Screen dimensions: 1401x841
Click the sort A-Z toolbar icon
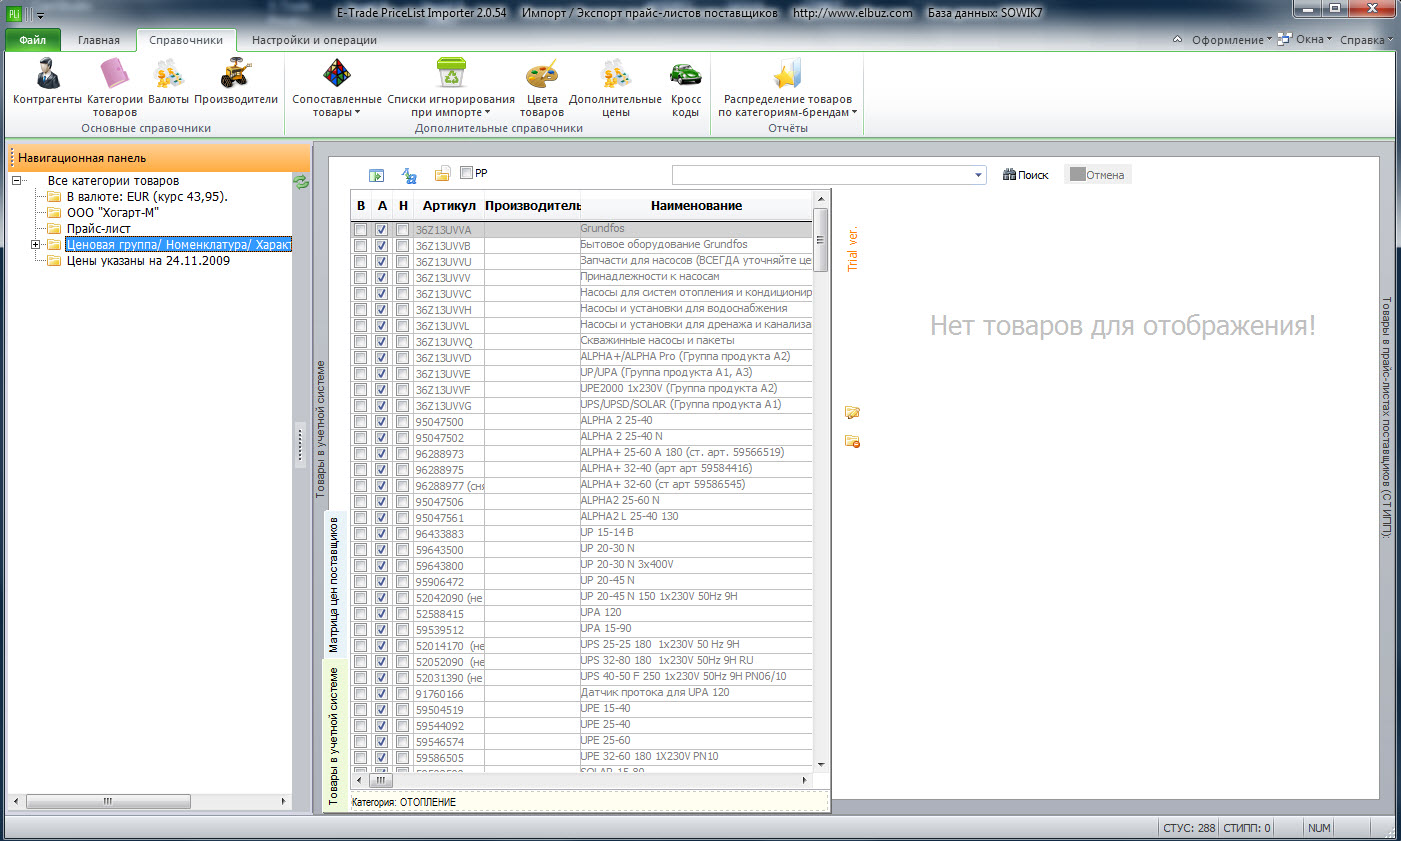point(409,175)
